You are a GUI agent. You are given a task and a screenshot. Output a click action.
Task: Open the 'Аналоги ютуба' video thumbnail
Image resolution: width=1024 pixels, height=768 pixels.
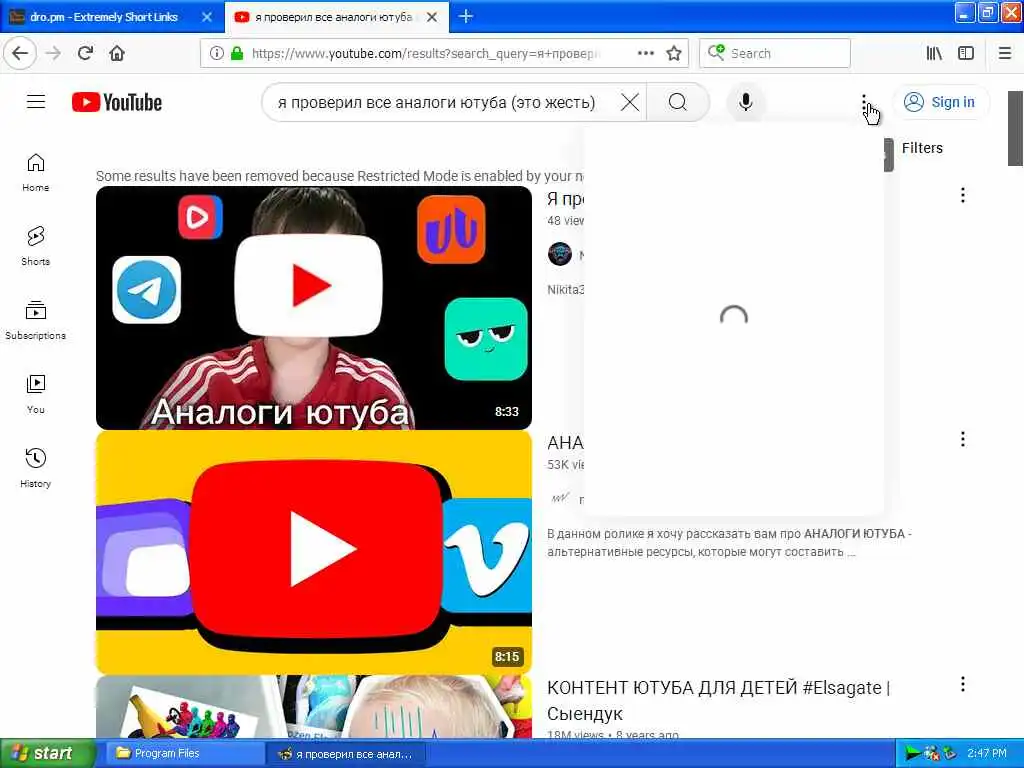(x=313, y=308)
